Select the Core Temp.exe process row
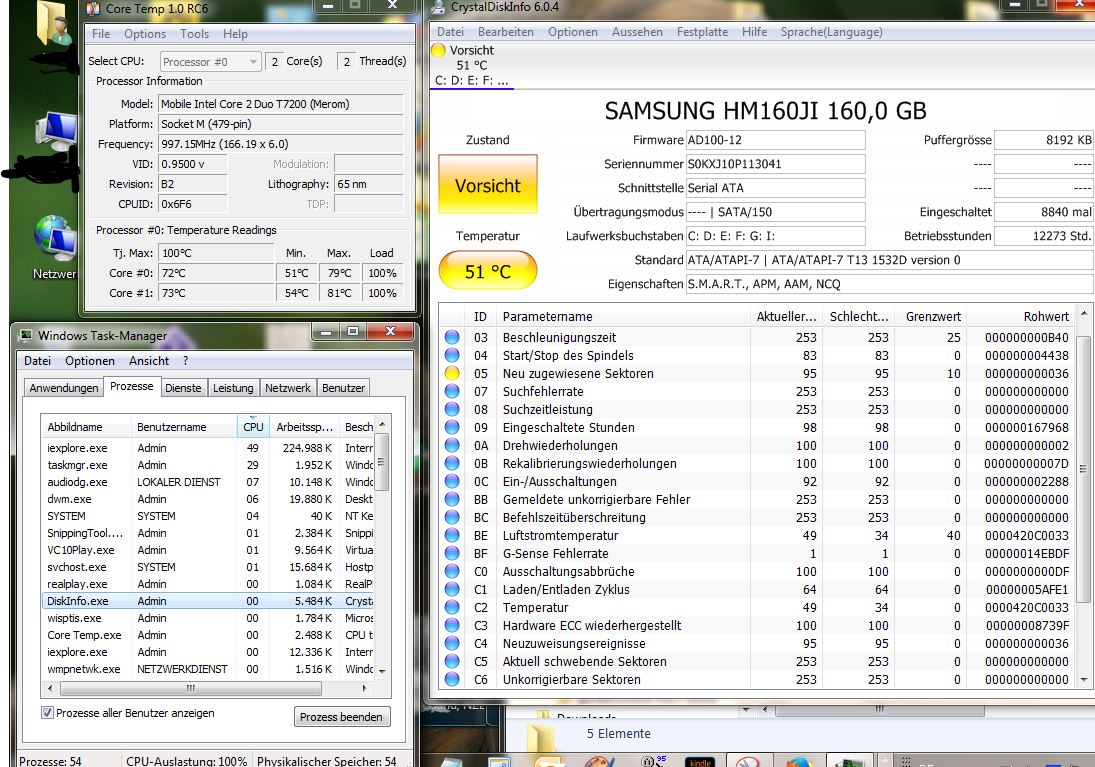The image size is (1095, 767). (x=207, y=635)
